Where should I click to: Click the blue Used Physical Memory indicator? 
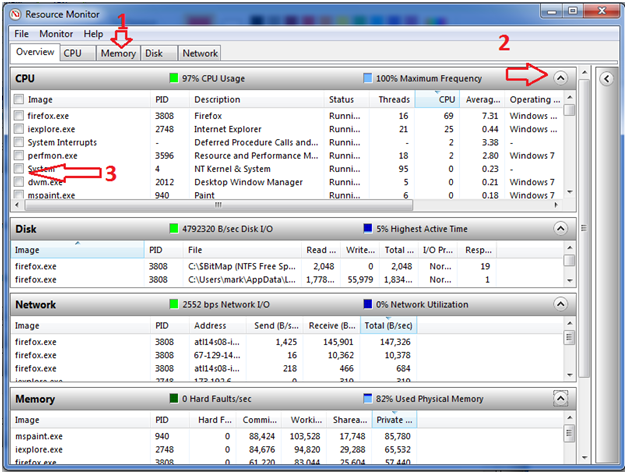point(367,399)
